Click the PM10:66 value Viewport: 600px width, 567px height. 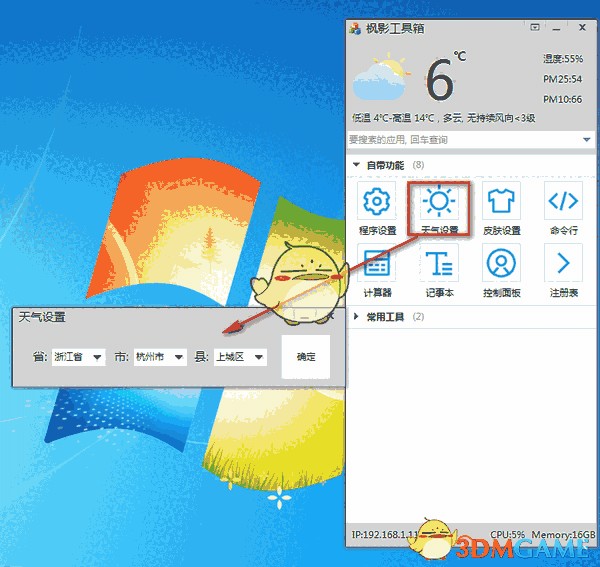coord(562,99)
